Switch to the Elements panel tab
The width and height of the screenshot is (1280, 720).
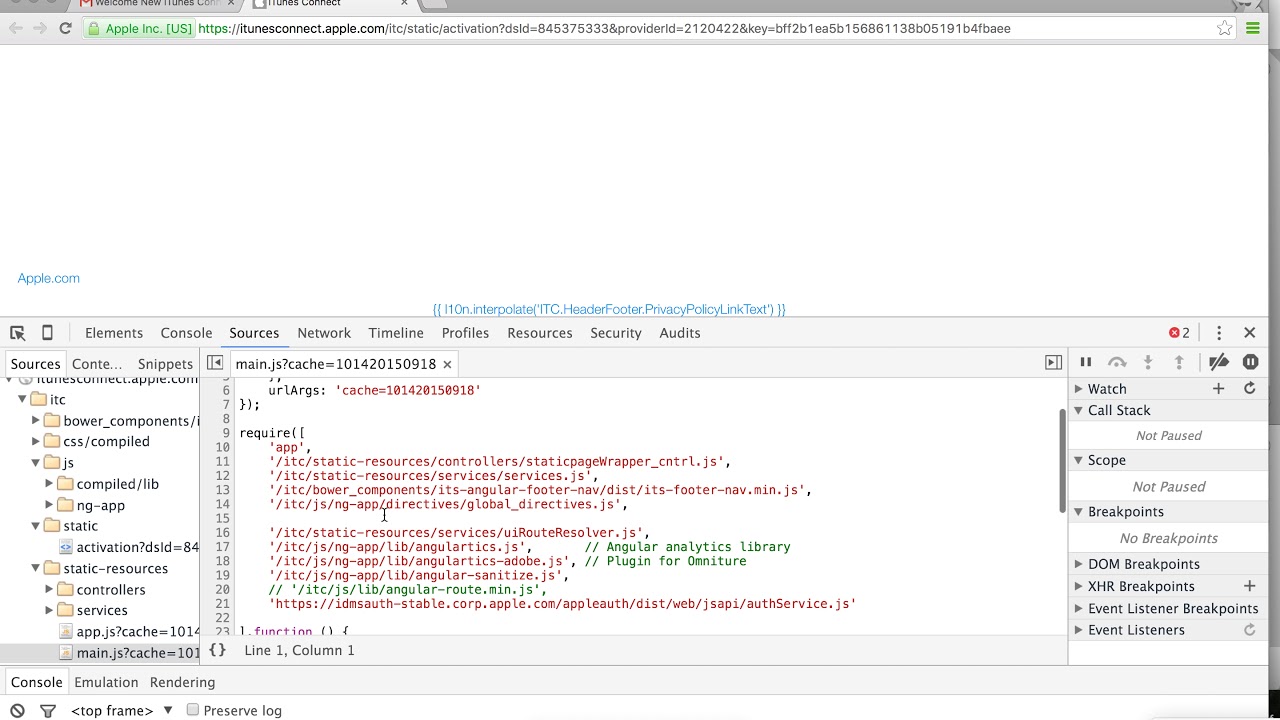pyautogui.click(x=114, y=333)
